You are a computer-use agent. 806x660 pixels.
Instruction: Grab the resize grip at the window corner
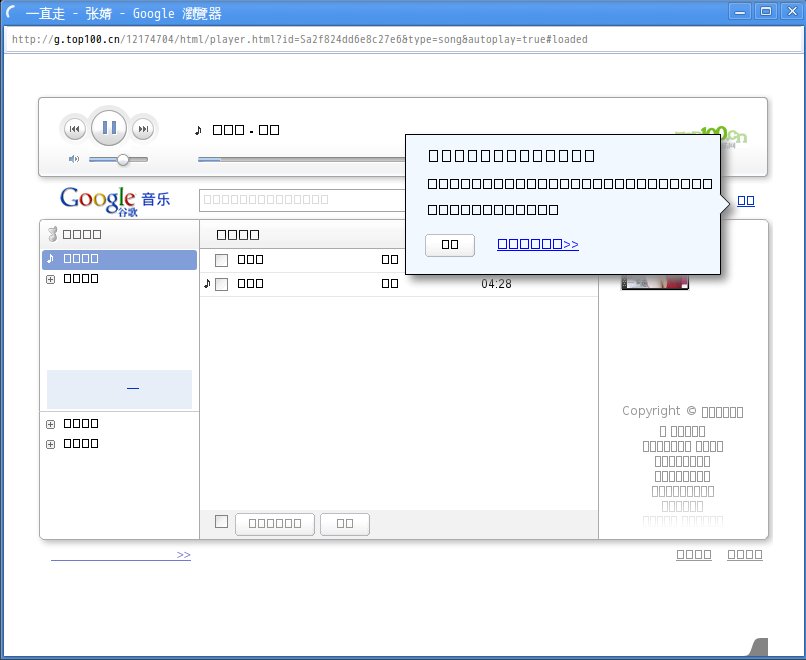tap(759, 647)
